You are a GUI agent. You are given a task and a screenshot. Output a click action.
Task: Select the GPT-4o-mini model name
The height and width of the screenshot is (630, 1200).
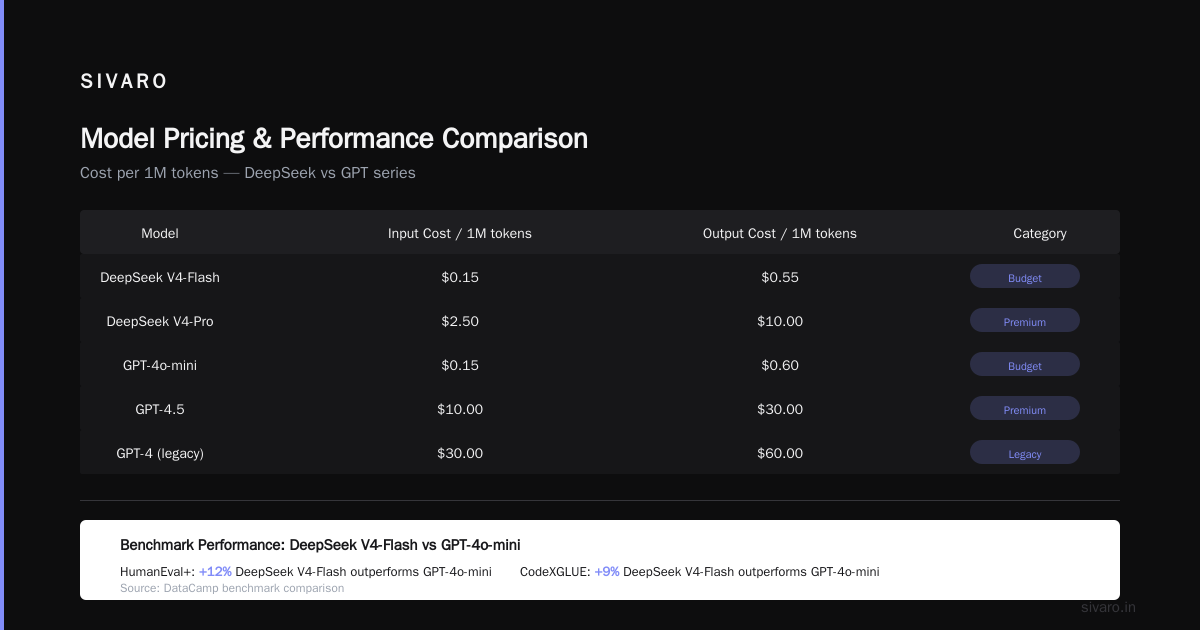pyautogui.click(x=160, y=365)
